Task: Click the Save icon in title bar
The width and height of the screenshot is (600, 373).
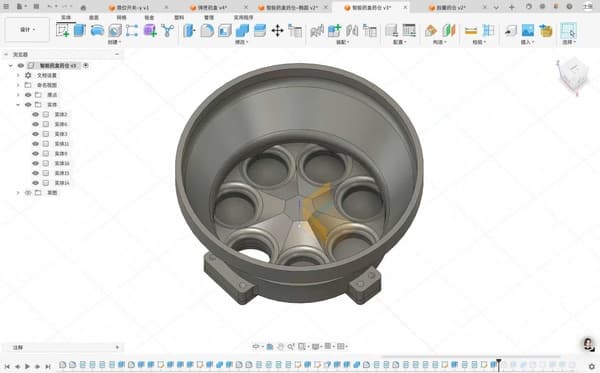Action: pyautogui.click(x=36, y=7)
